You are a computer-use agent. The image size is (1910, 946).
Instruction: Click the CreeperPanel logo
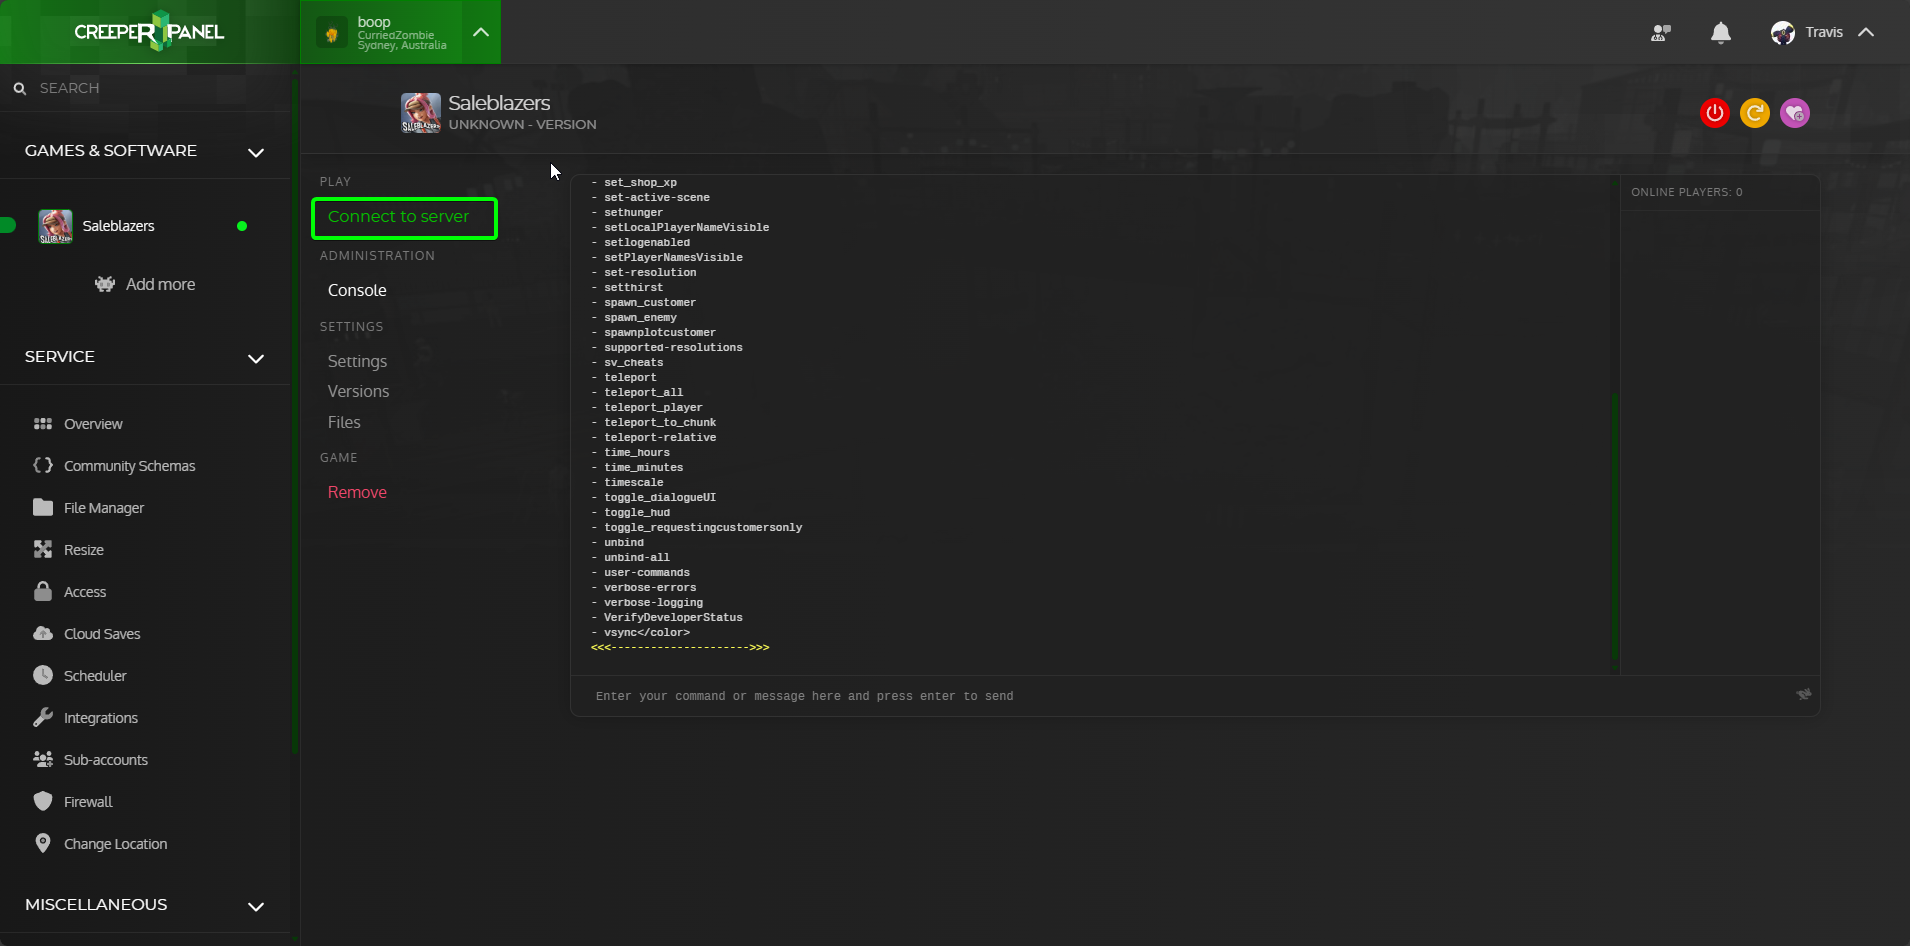click(x=149, y=32)
